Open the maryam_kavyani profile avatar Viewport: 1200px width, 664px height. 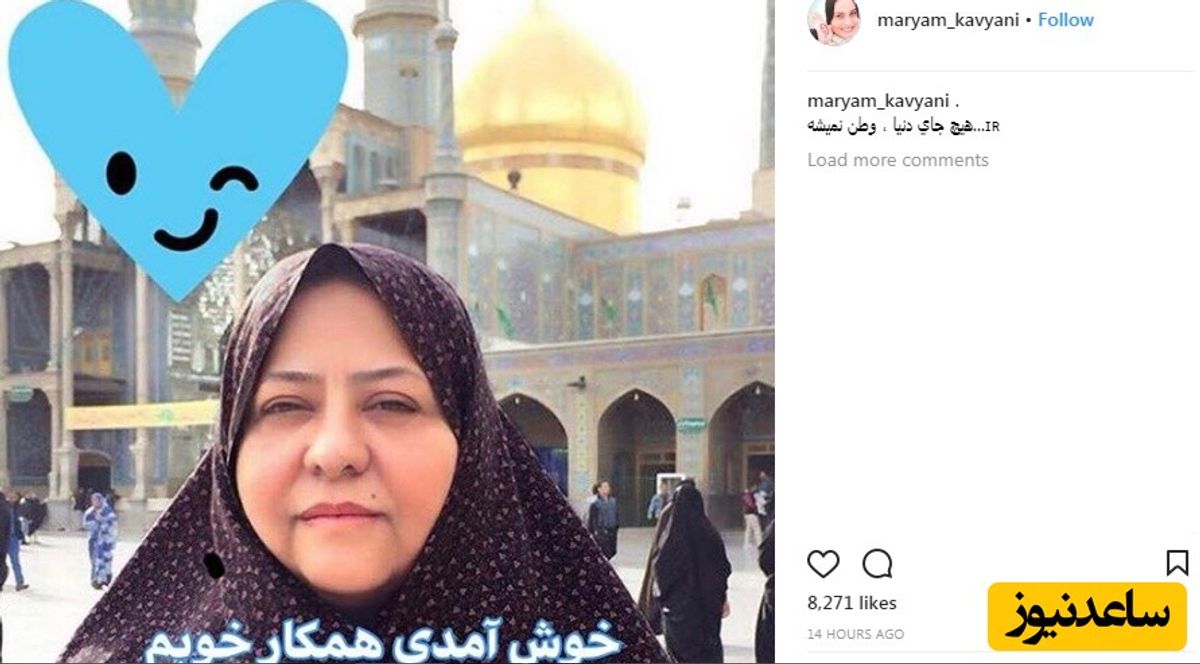coord(834,21)
